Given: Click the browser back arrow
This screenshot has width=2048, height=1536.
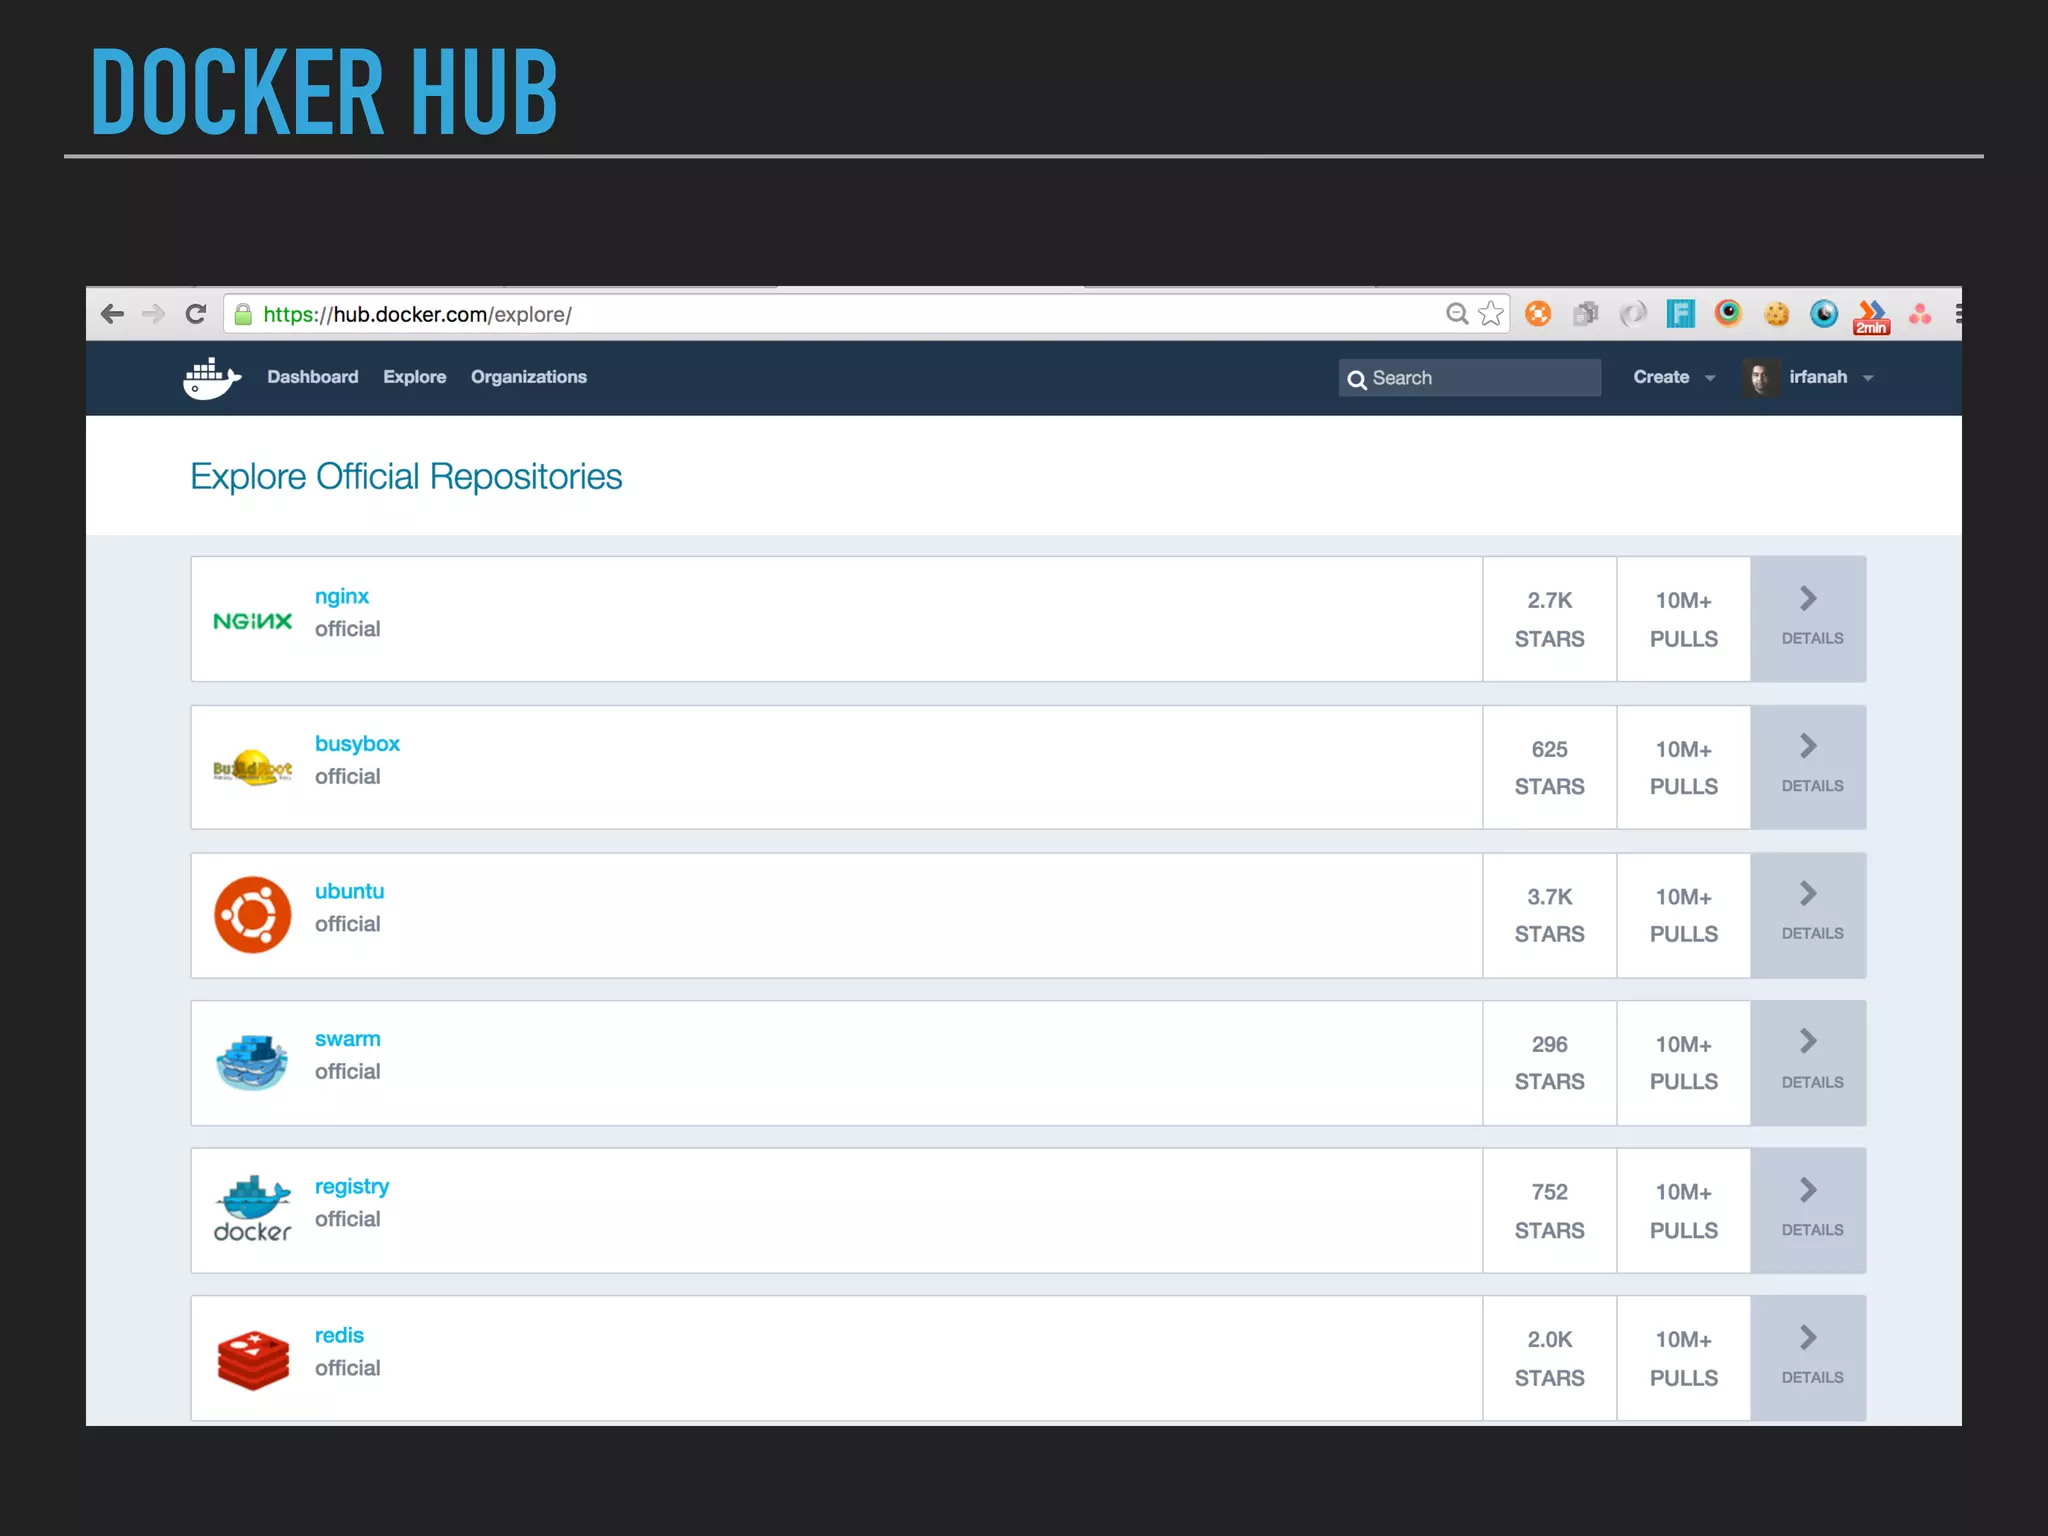Looking at the screenshot, I should click(112, 314).
